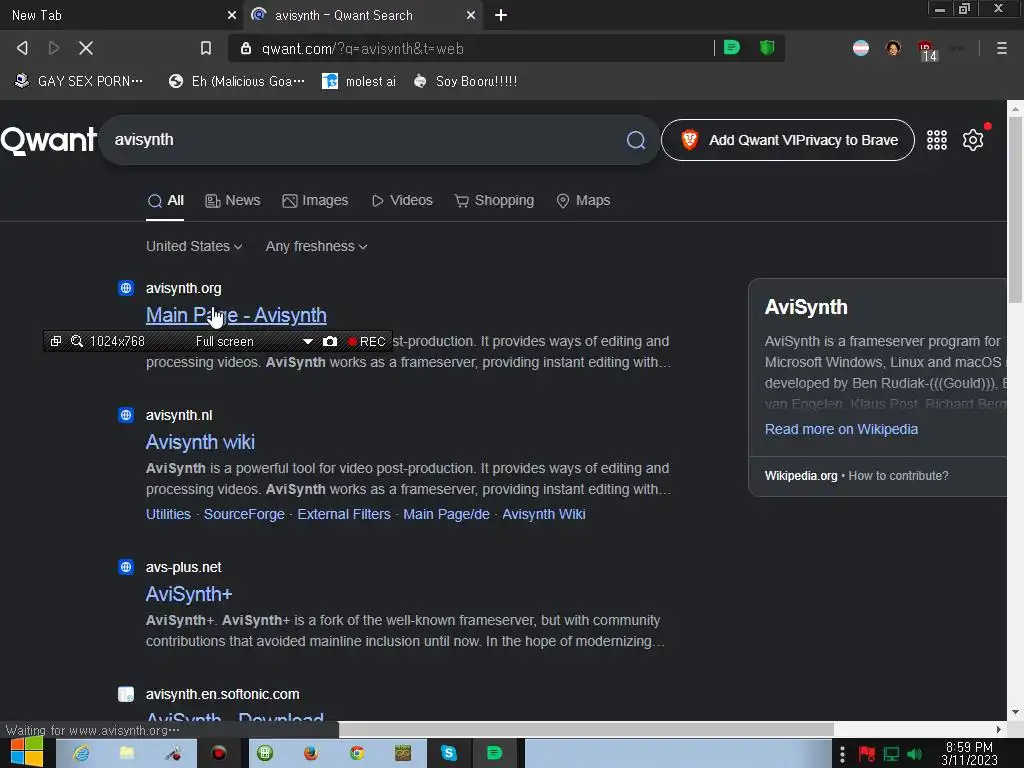Click the avisynth.en.softonic.com result domain
Screen dimensions: 1024x768
pyautogui.click(x=223, y=694)
